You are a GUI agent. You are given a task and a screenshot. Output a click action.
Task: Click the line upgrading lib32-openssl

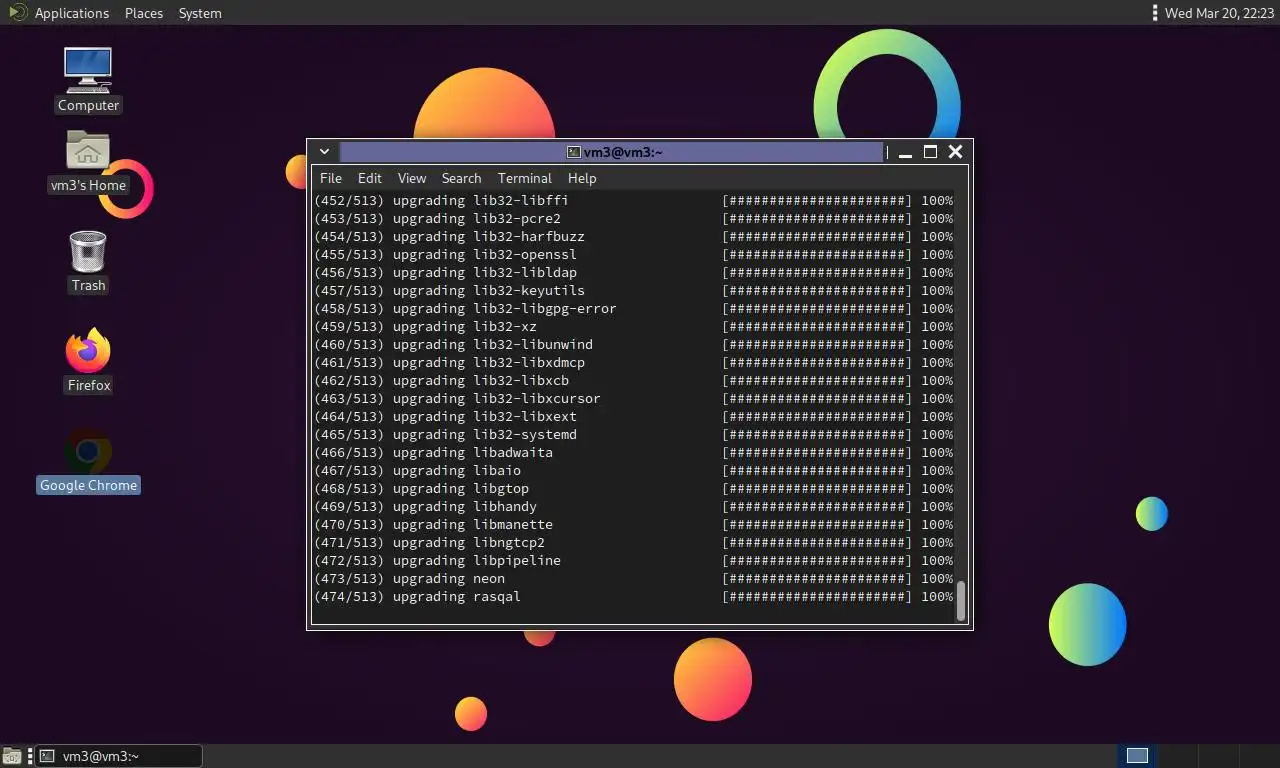coord(633,254)
